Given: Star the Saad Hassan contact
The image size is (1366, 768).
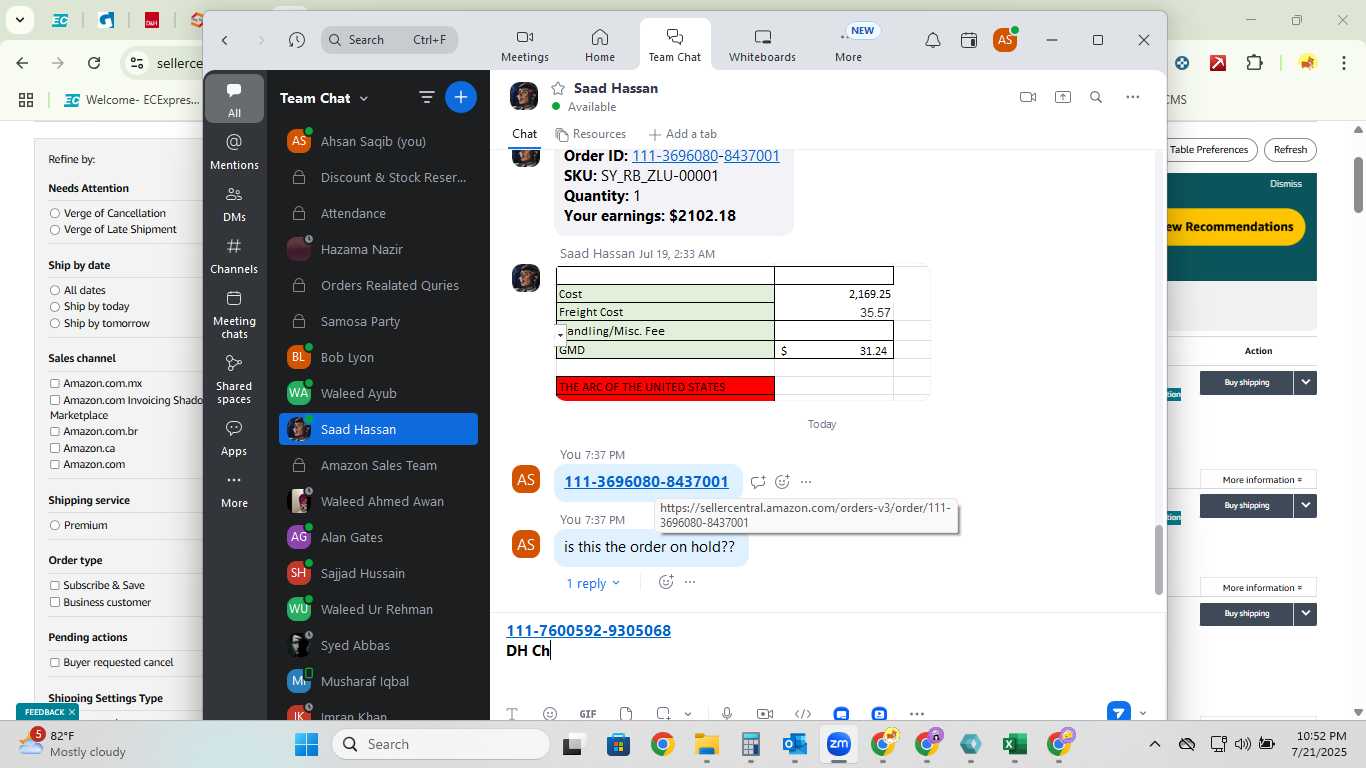Looking at the screenshot, I should [558, 88].
